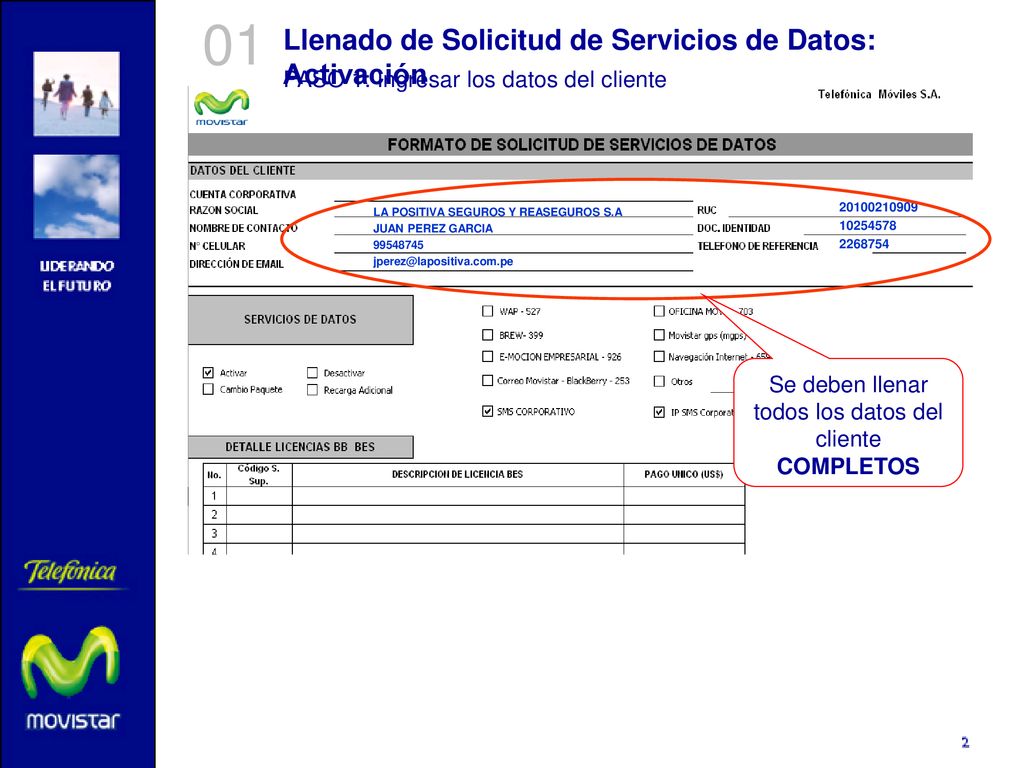The height and width of the screenshot is (768, 1024).
Task: Click the DIRECCIÓN DE EMAIL label
Action: click(x=236, y=264)
